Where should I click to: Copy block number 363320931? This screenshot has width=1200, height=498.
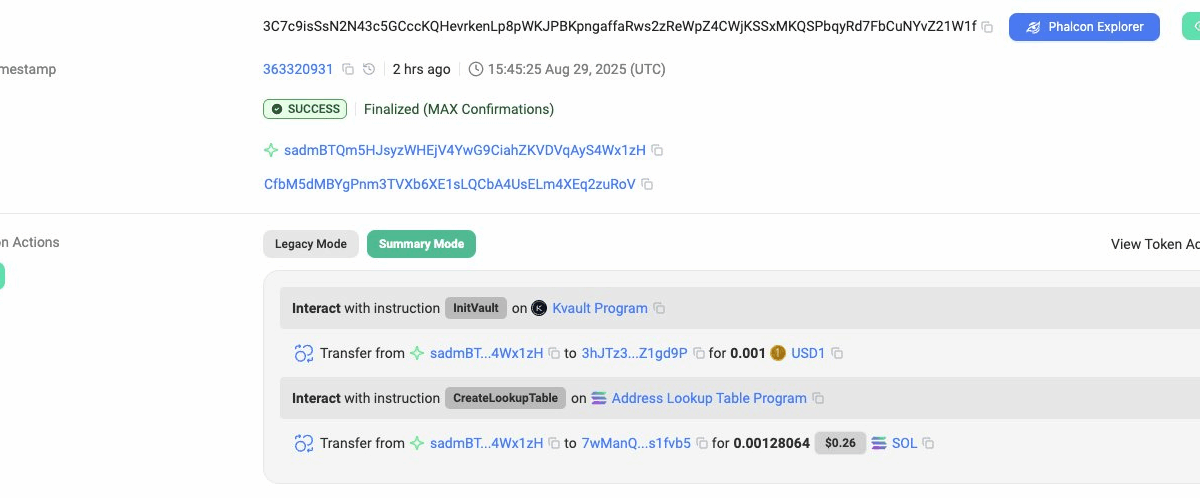[348, 69]
